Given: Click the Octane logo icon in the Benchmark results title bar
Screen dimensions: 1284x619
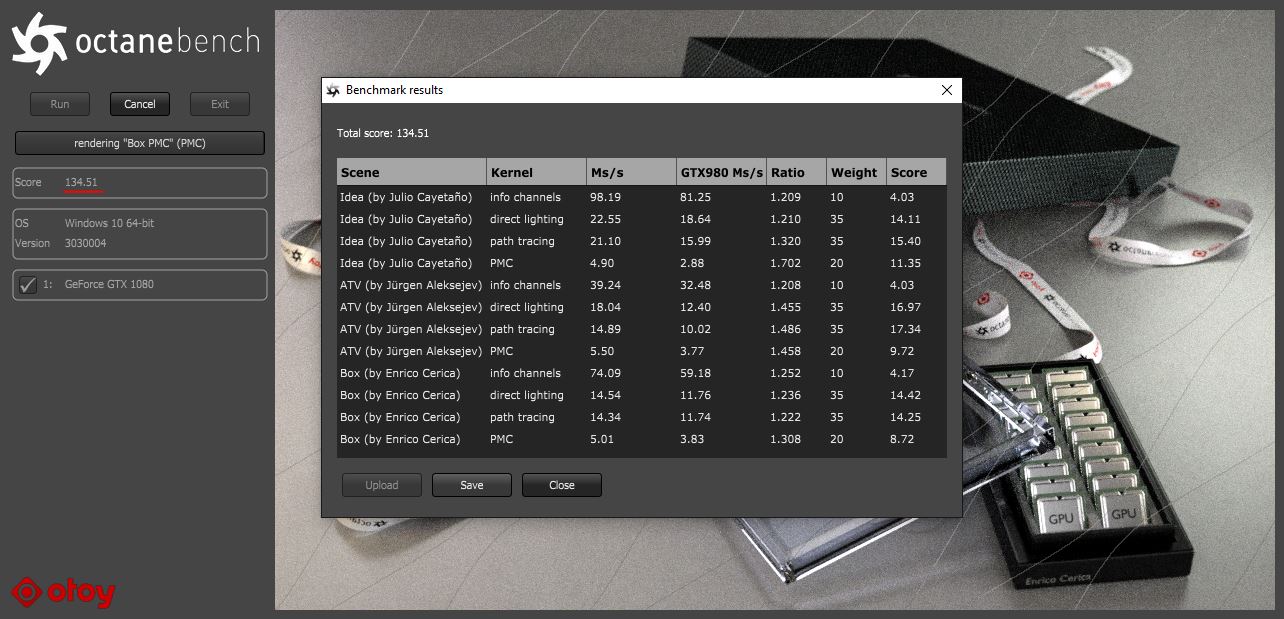Looking at the screenshot, I should pos(333,90).
